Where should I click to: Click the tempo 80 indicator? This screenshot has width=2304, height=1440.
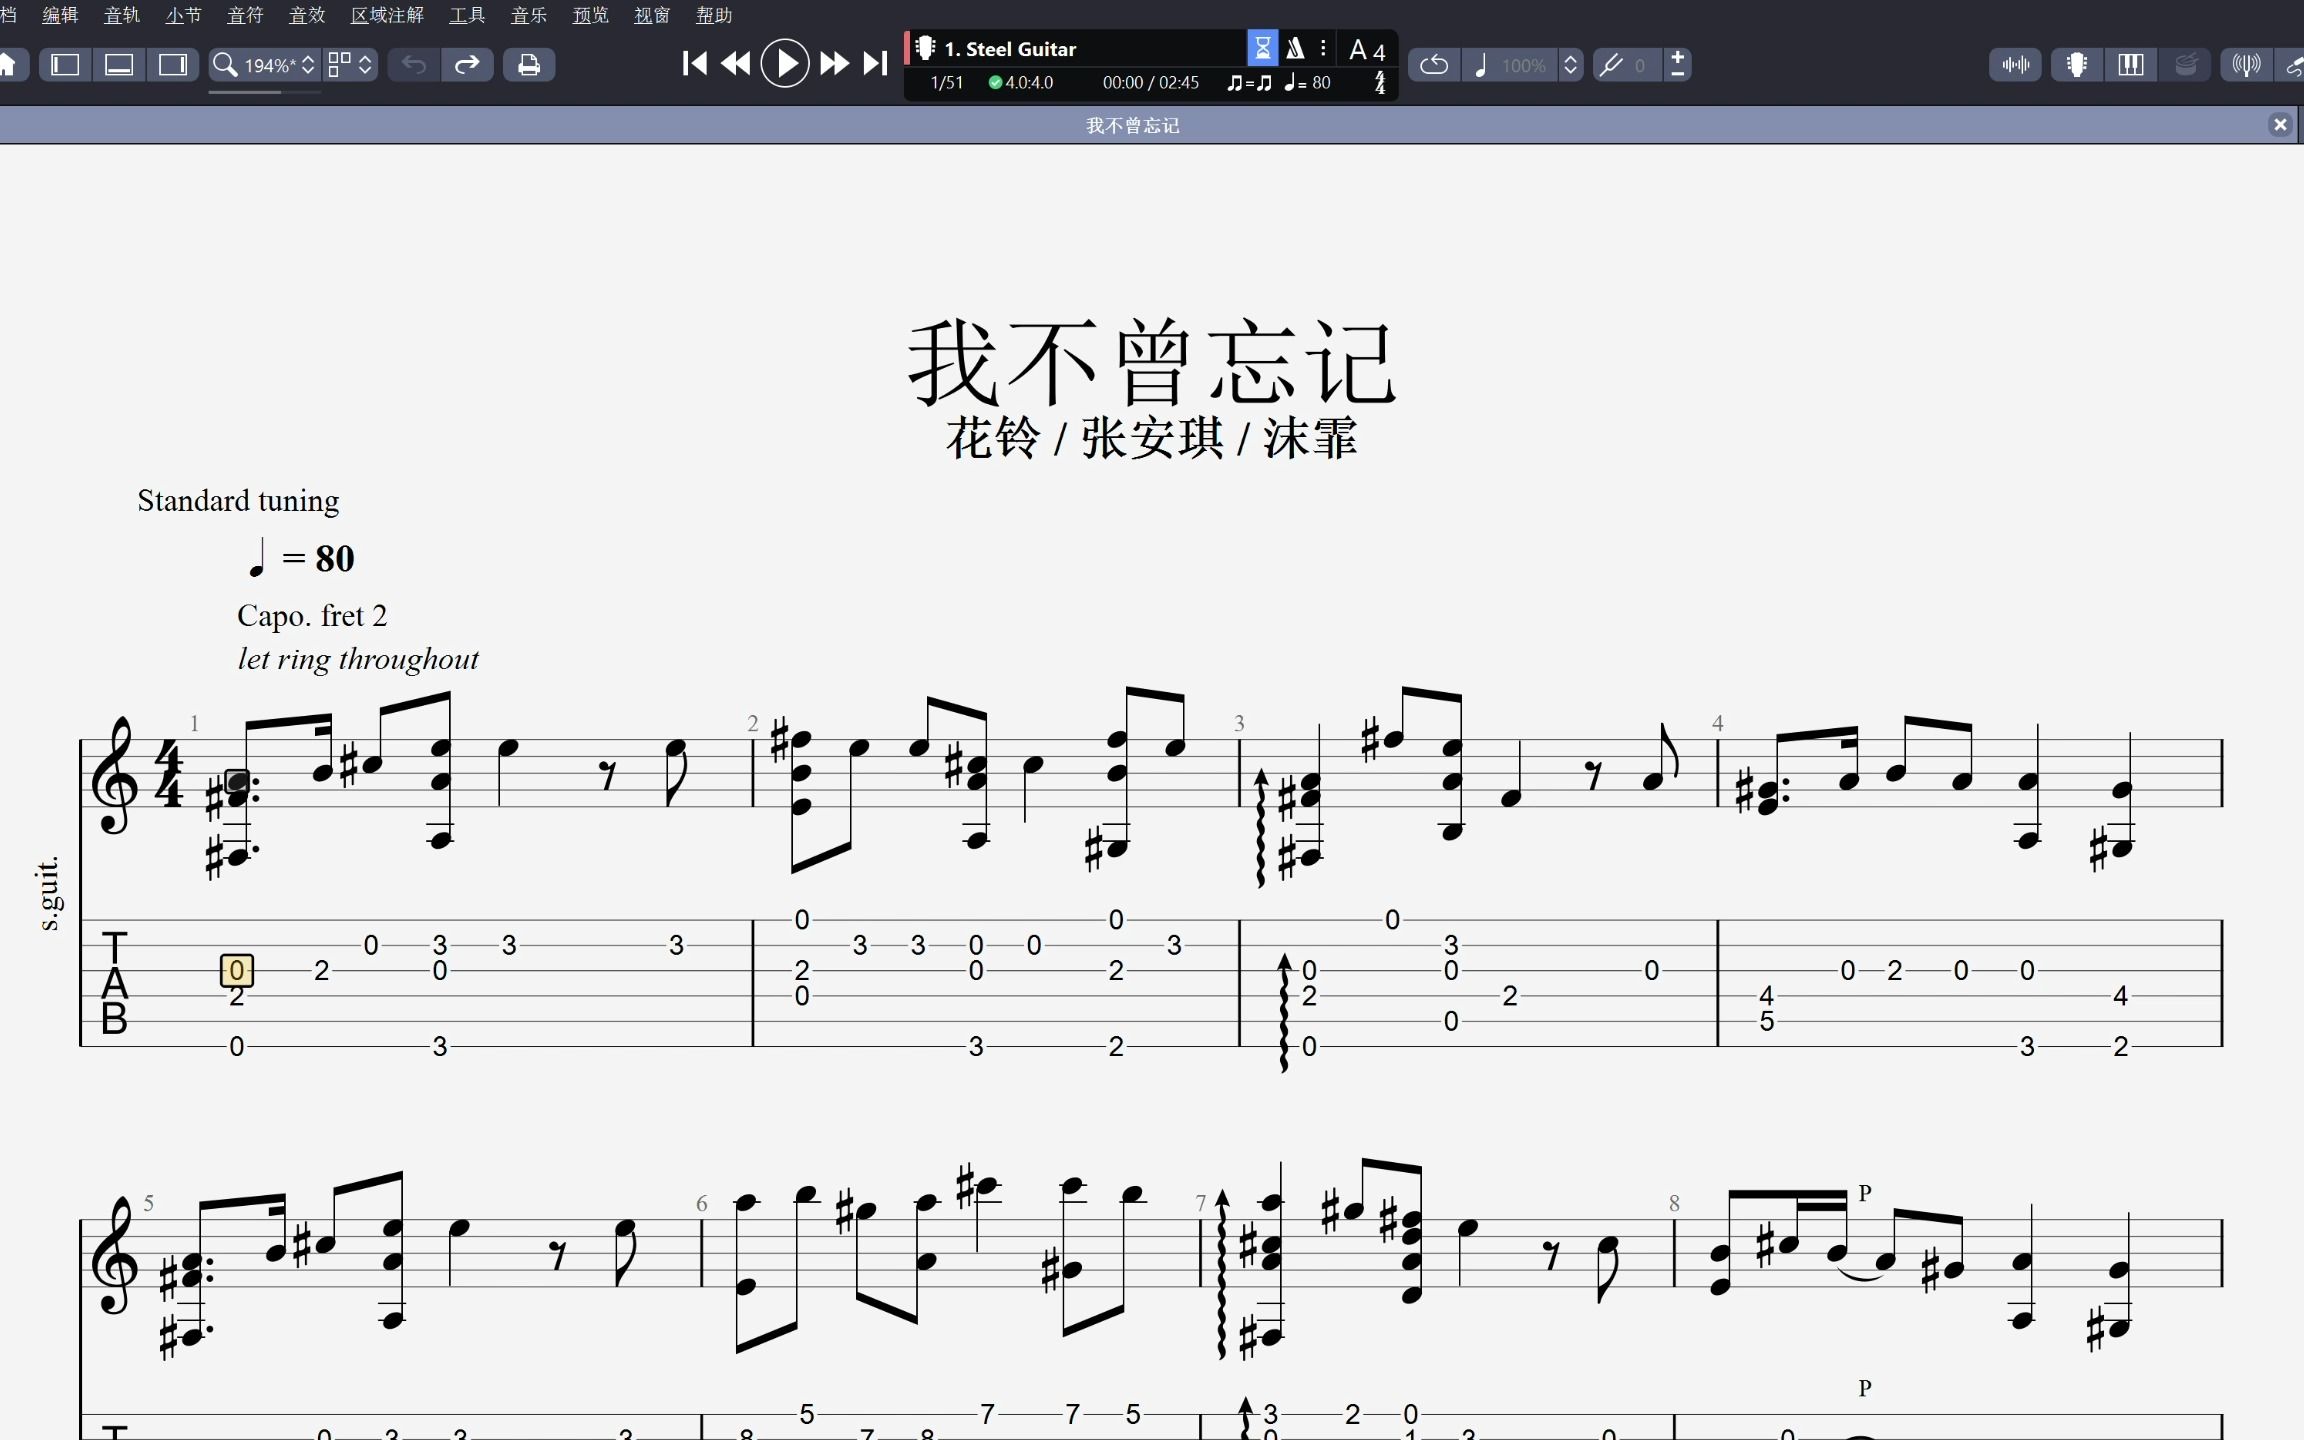point(1308,83)
